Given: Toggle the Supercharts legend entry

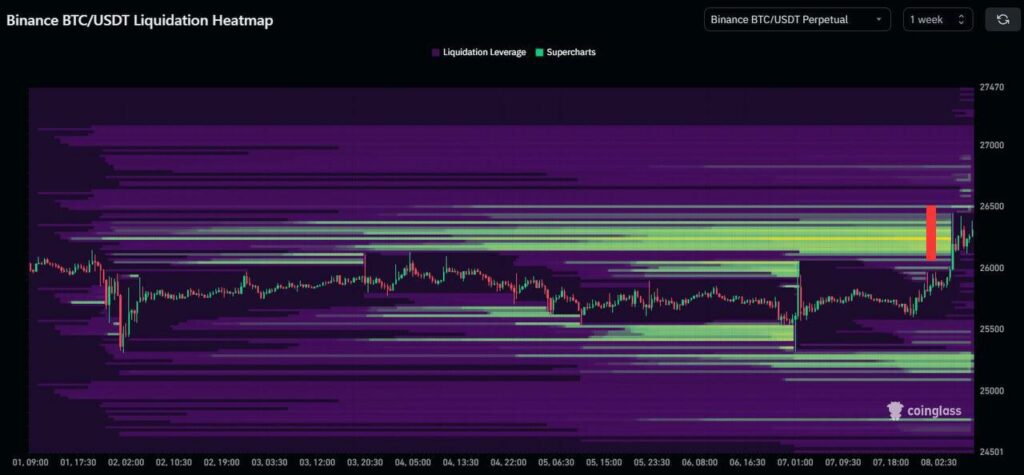Looking at the screenshot, I should (x=565, y=52).
